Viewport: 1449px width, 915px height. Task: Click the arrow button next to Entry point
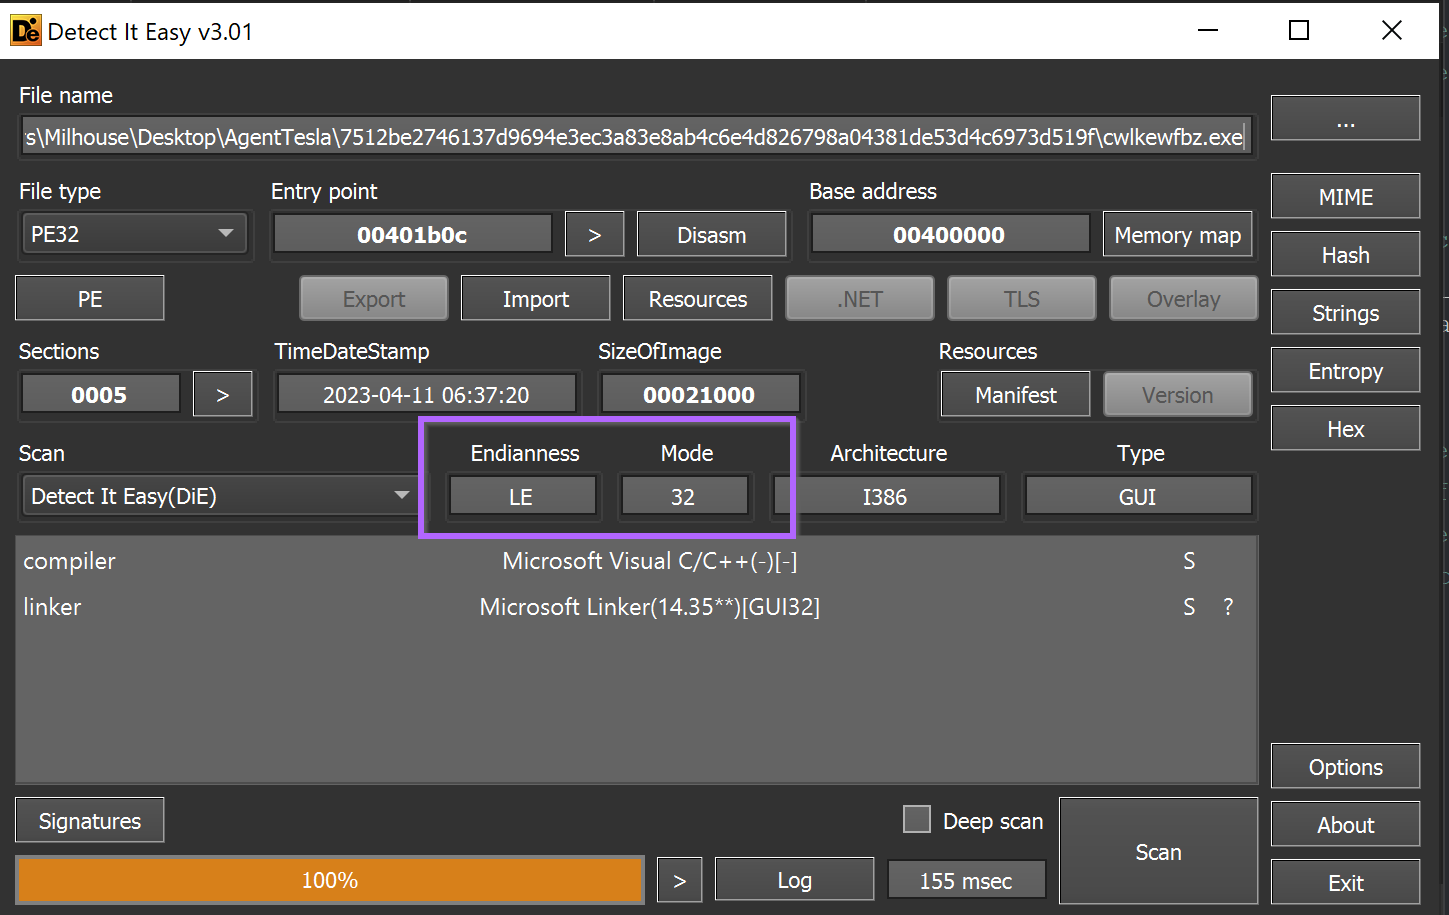594,234
